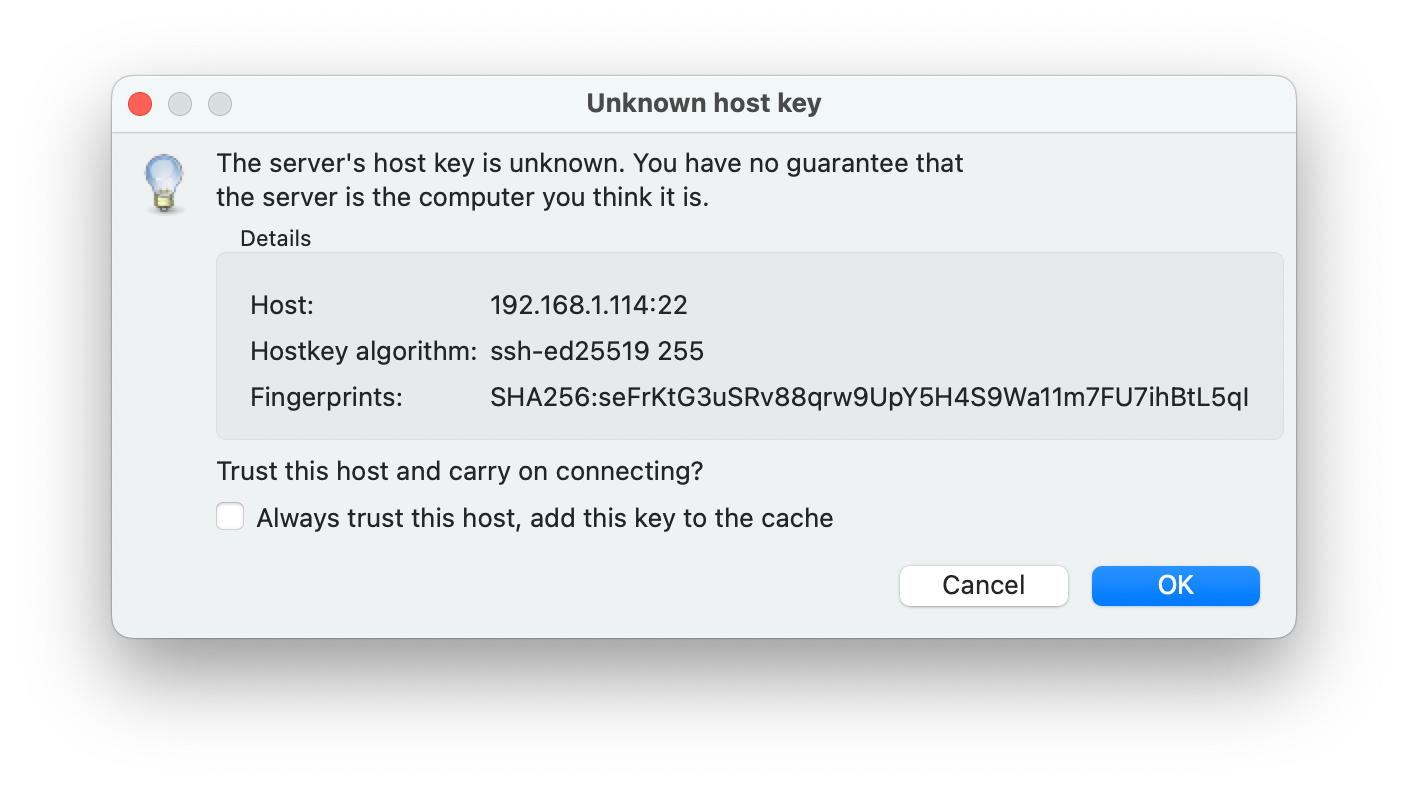Select the ssh-ed25519 algorithm text
Image resolution: width=1408 pixels, height=786 pixels.
[x=596, y=351]
